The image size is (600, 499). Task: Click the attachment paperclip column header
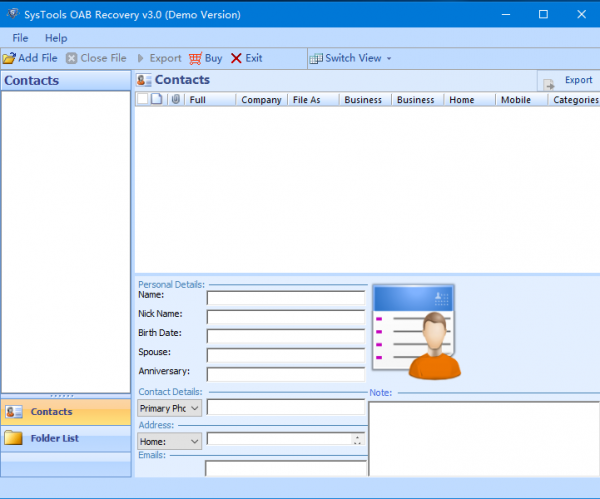coord(175,99)
